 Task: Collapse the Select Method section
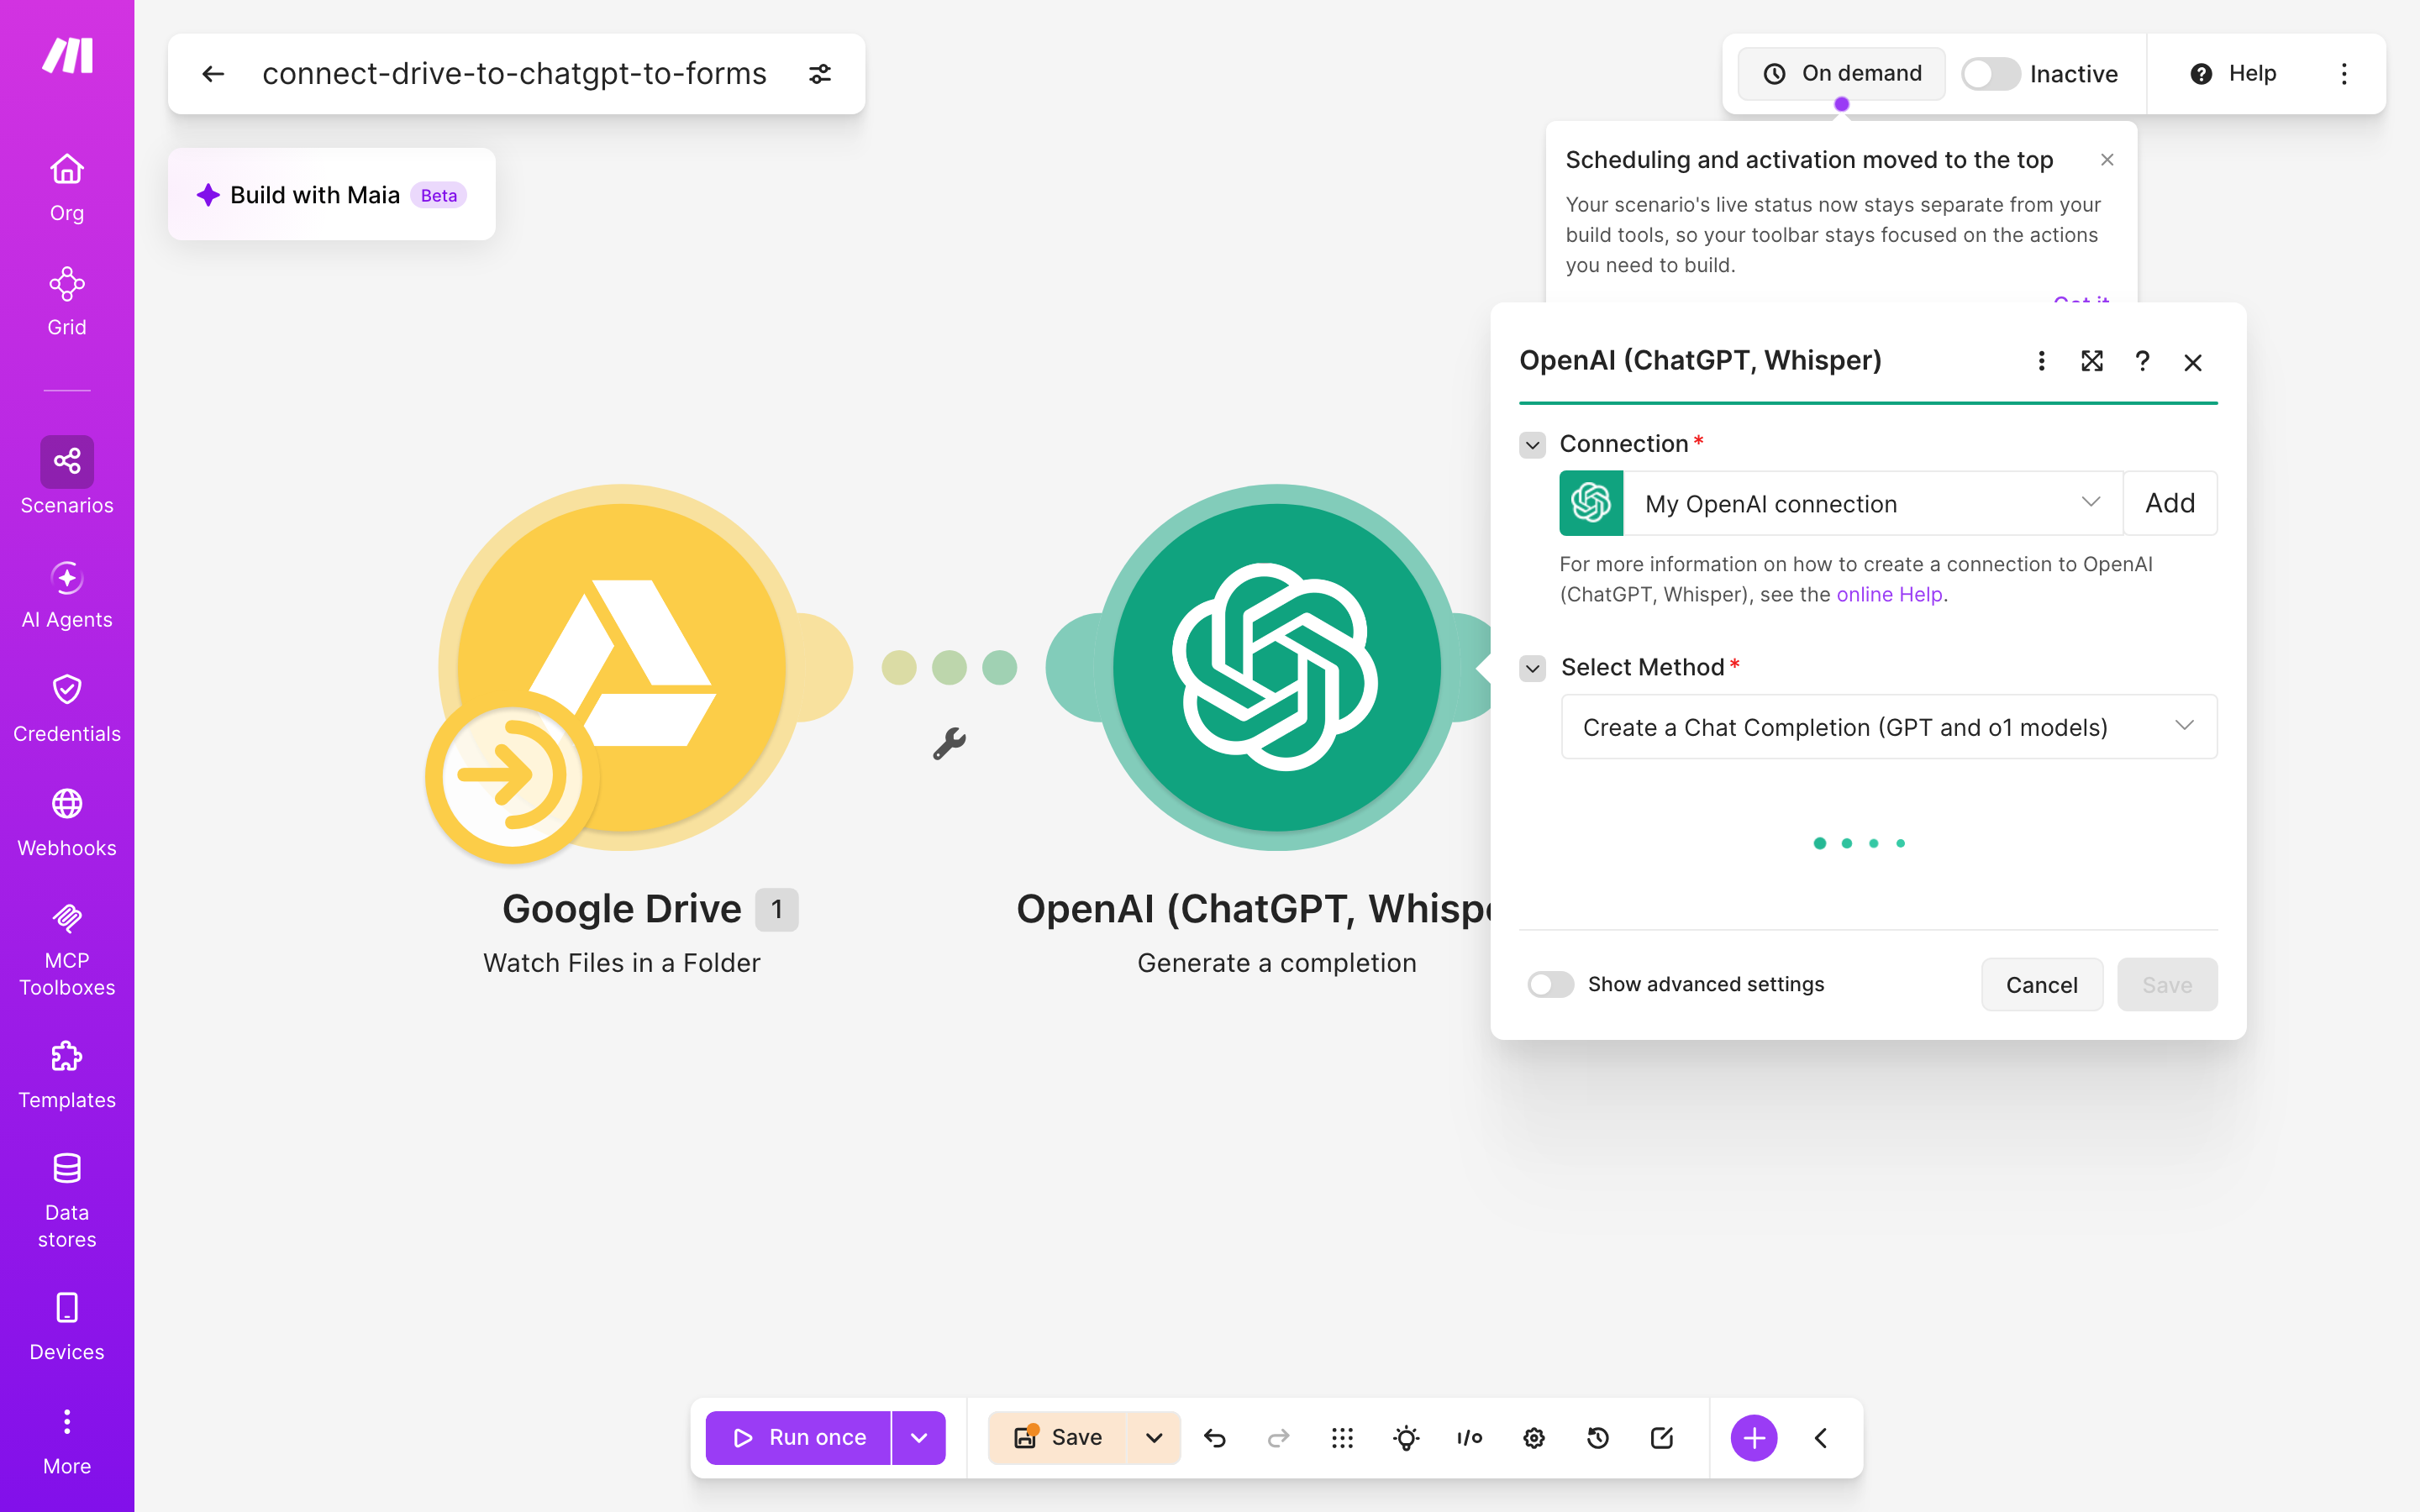(1533, 668)
